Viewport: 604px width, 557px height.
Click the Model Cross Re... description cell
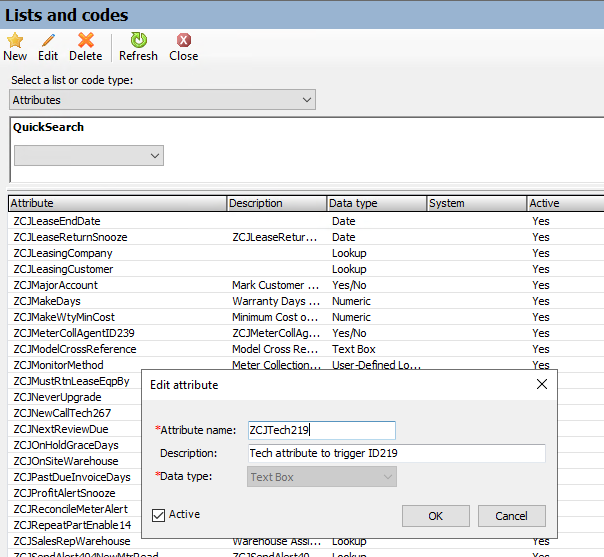coord(275,349)
